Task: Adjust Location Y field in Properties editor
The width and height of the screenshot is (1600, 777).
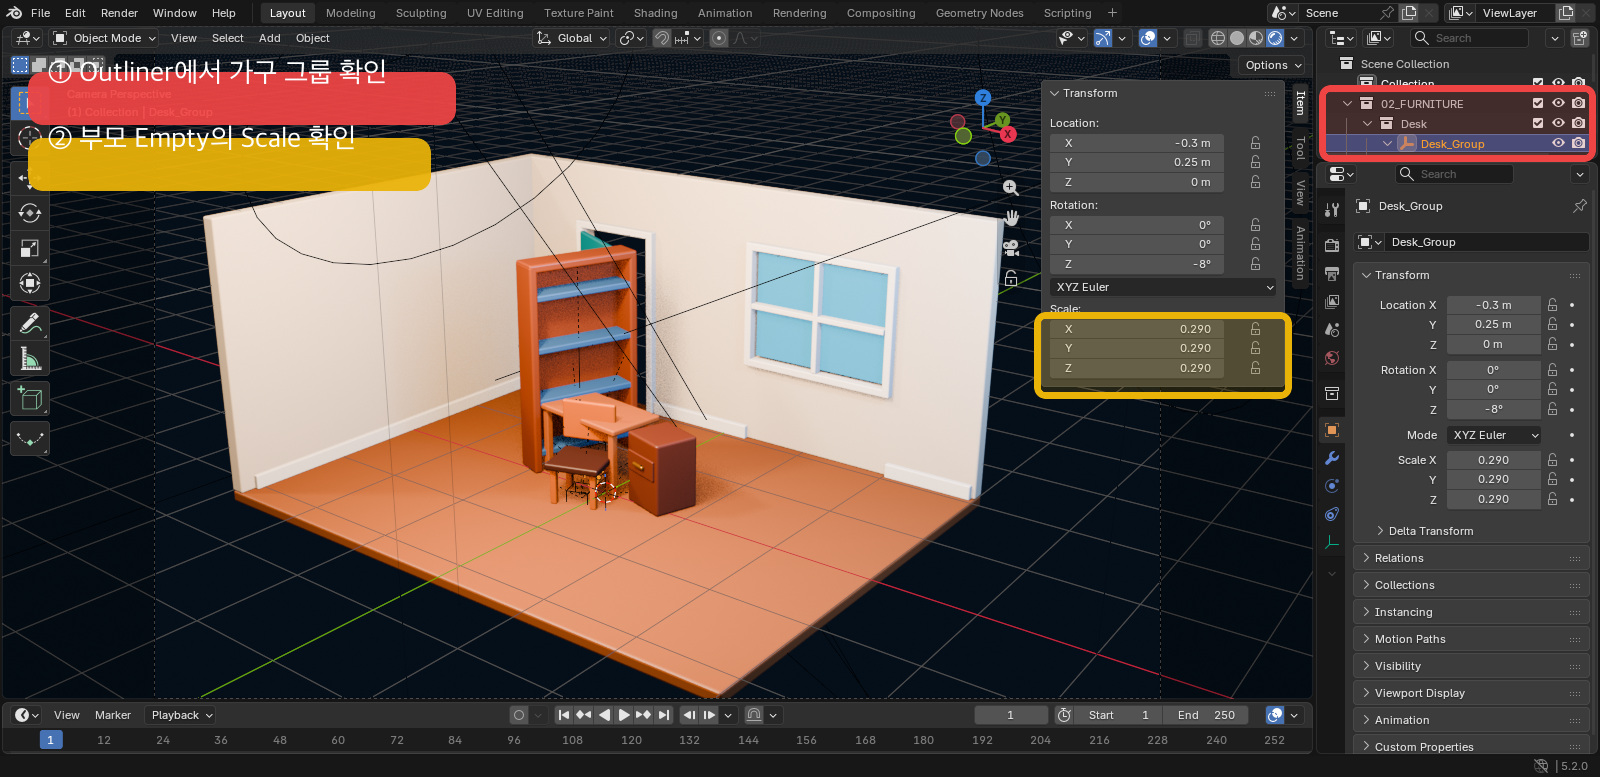Action: click(x=1493, y=324)
